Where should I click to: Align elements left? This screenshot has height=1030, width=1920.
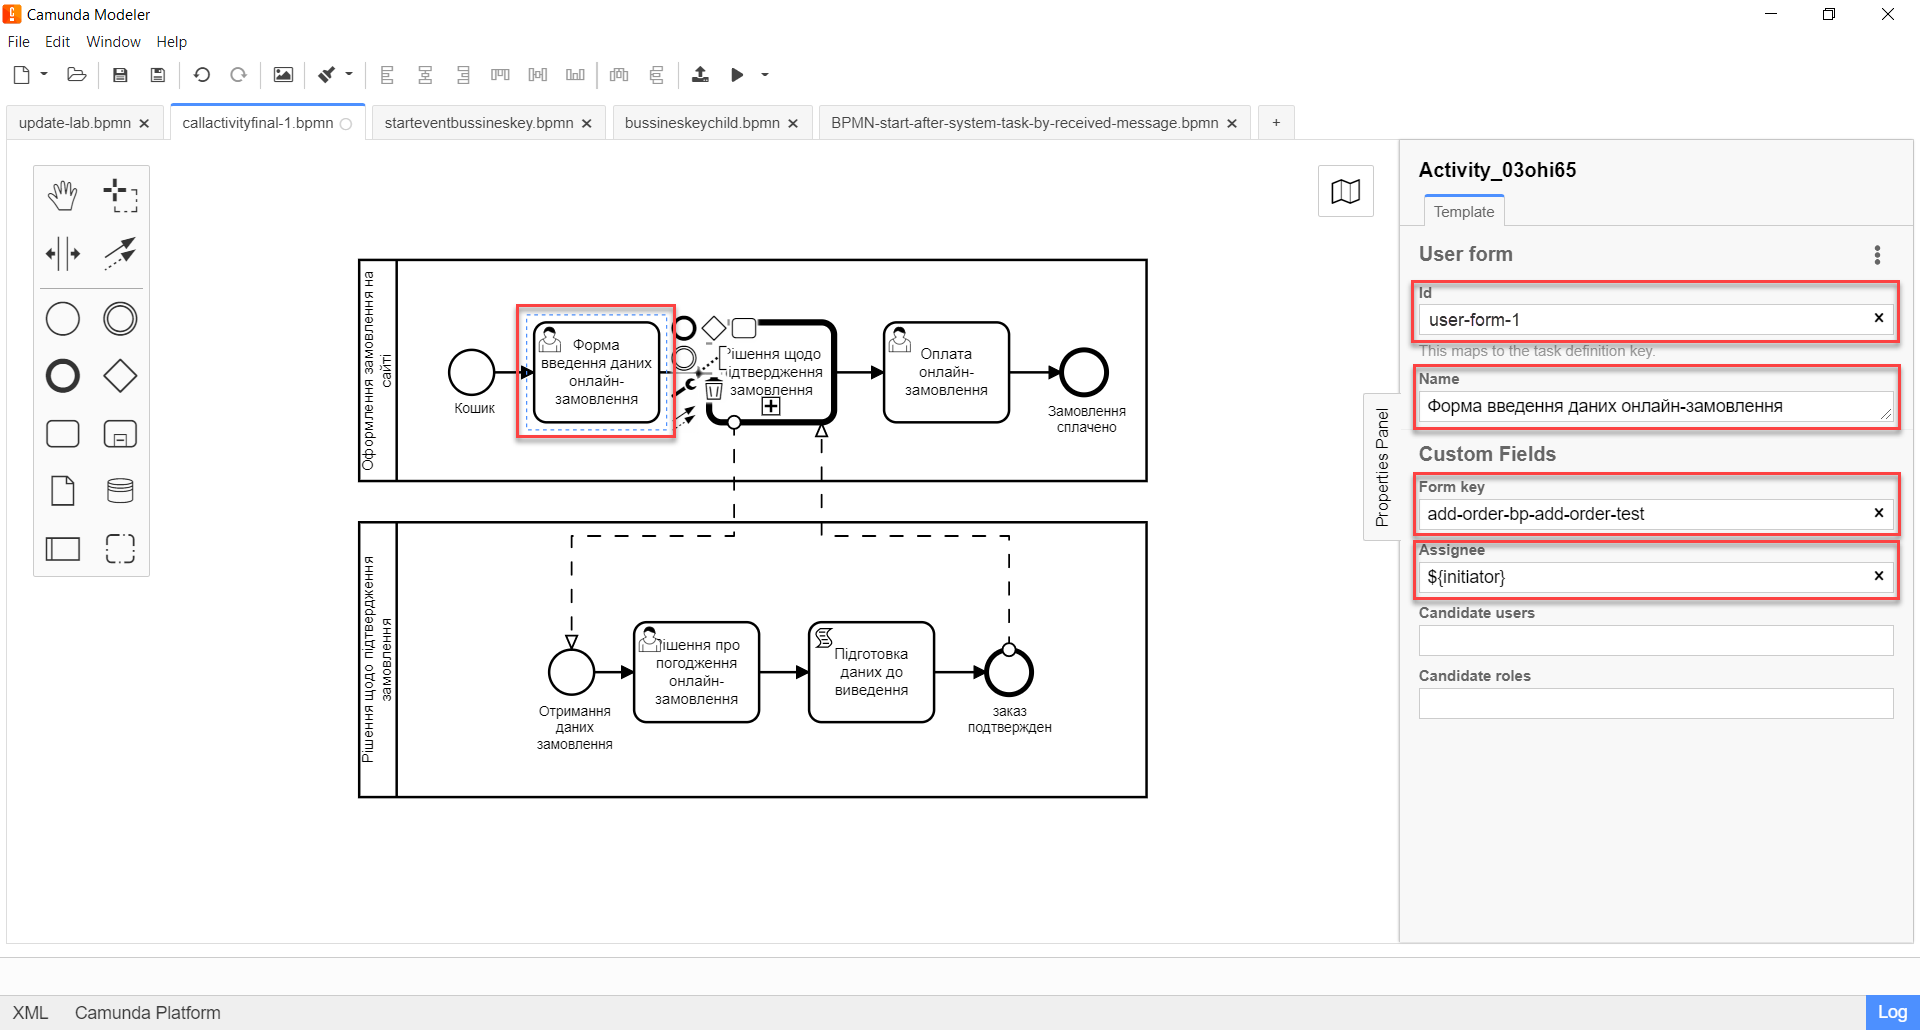[x=388, y=75]
